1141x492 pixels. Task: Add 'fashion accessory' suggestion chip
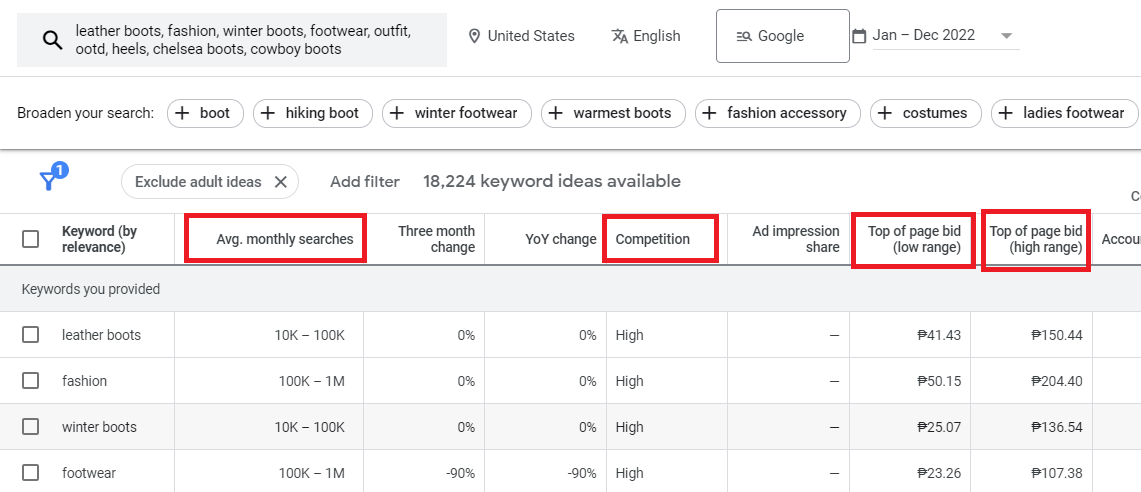point(778,113)
